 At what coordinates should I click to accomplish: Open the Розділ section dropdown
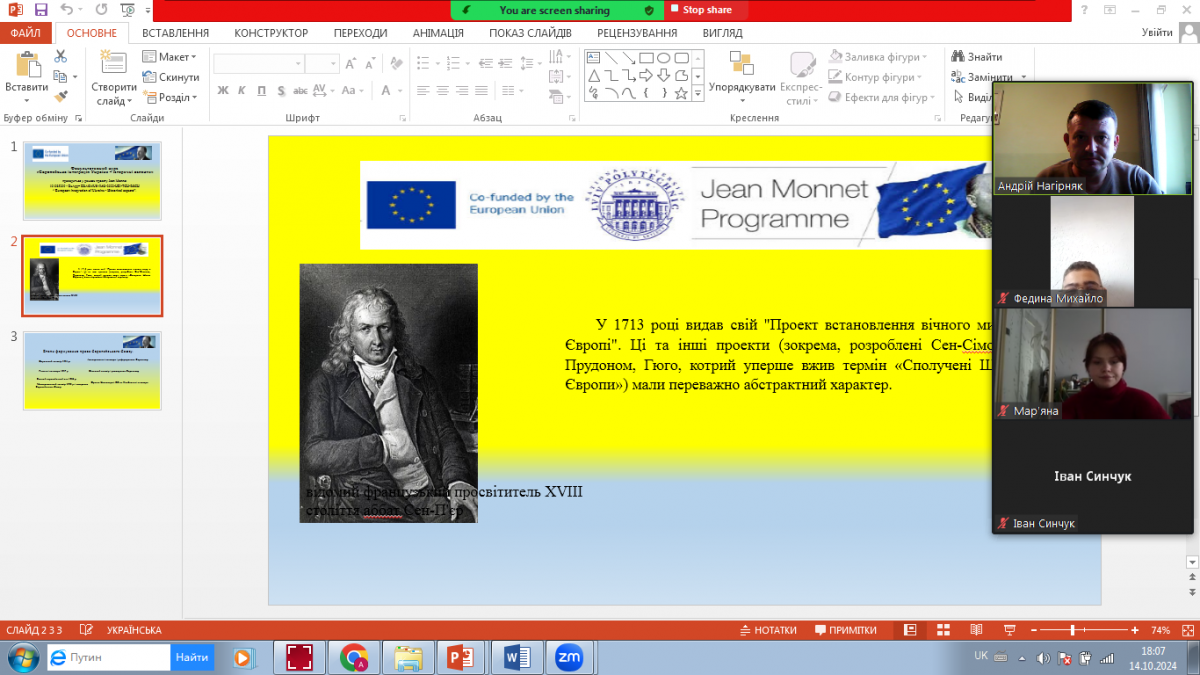point(169,97)
